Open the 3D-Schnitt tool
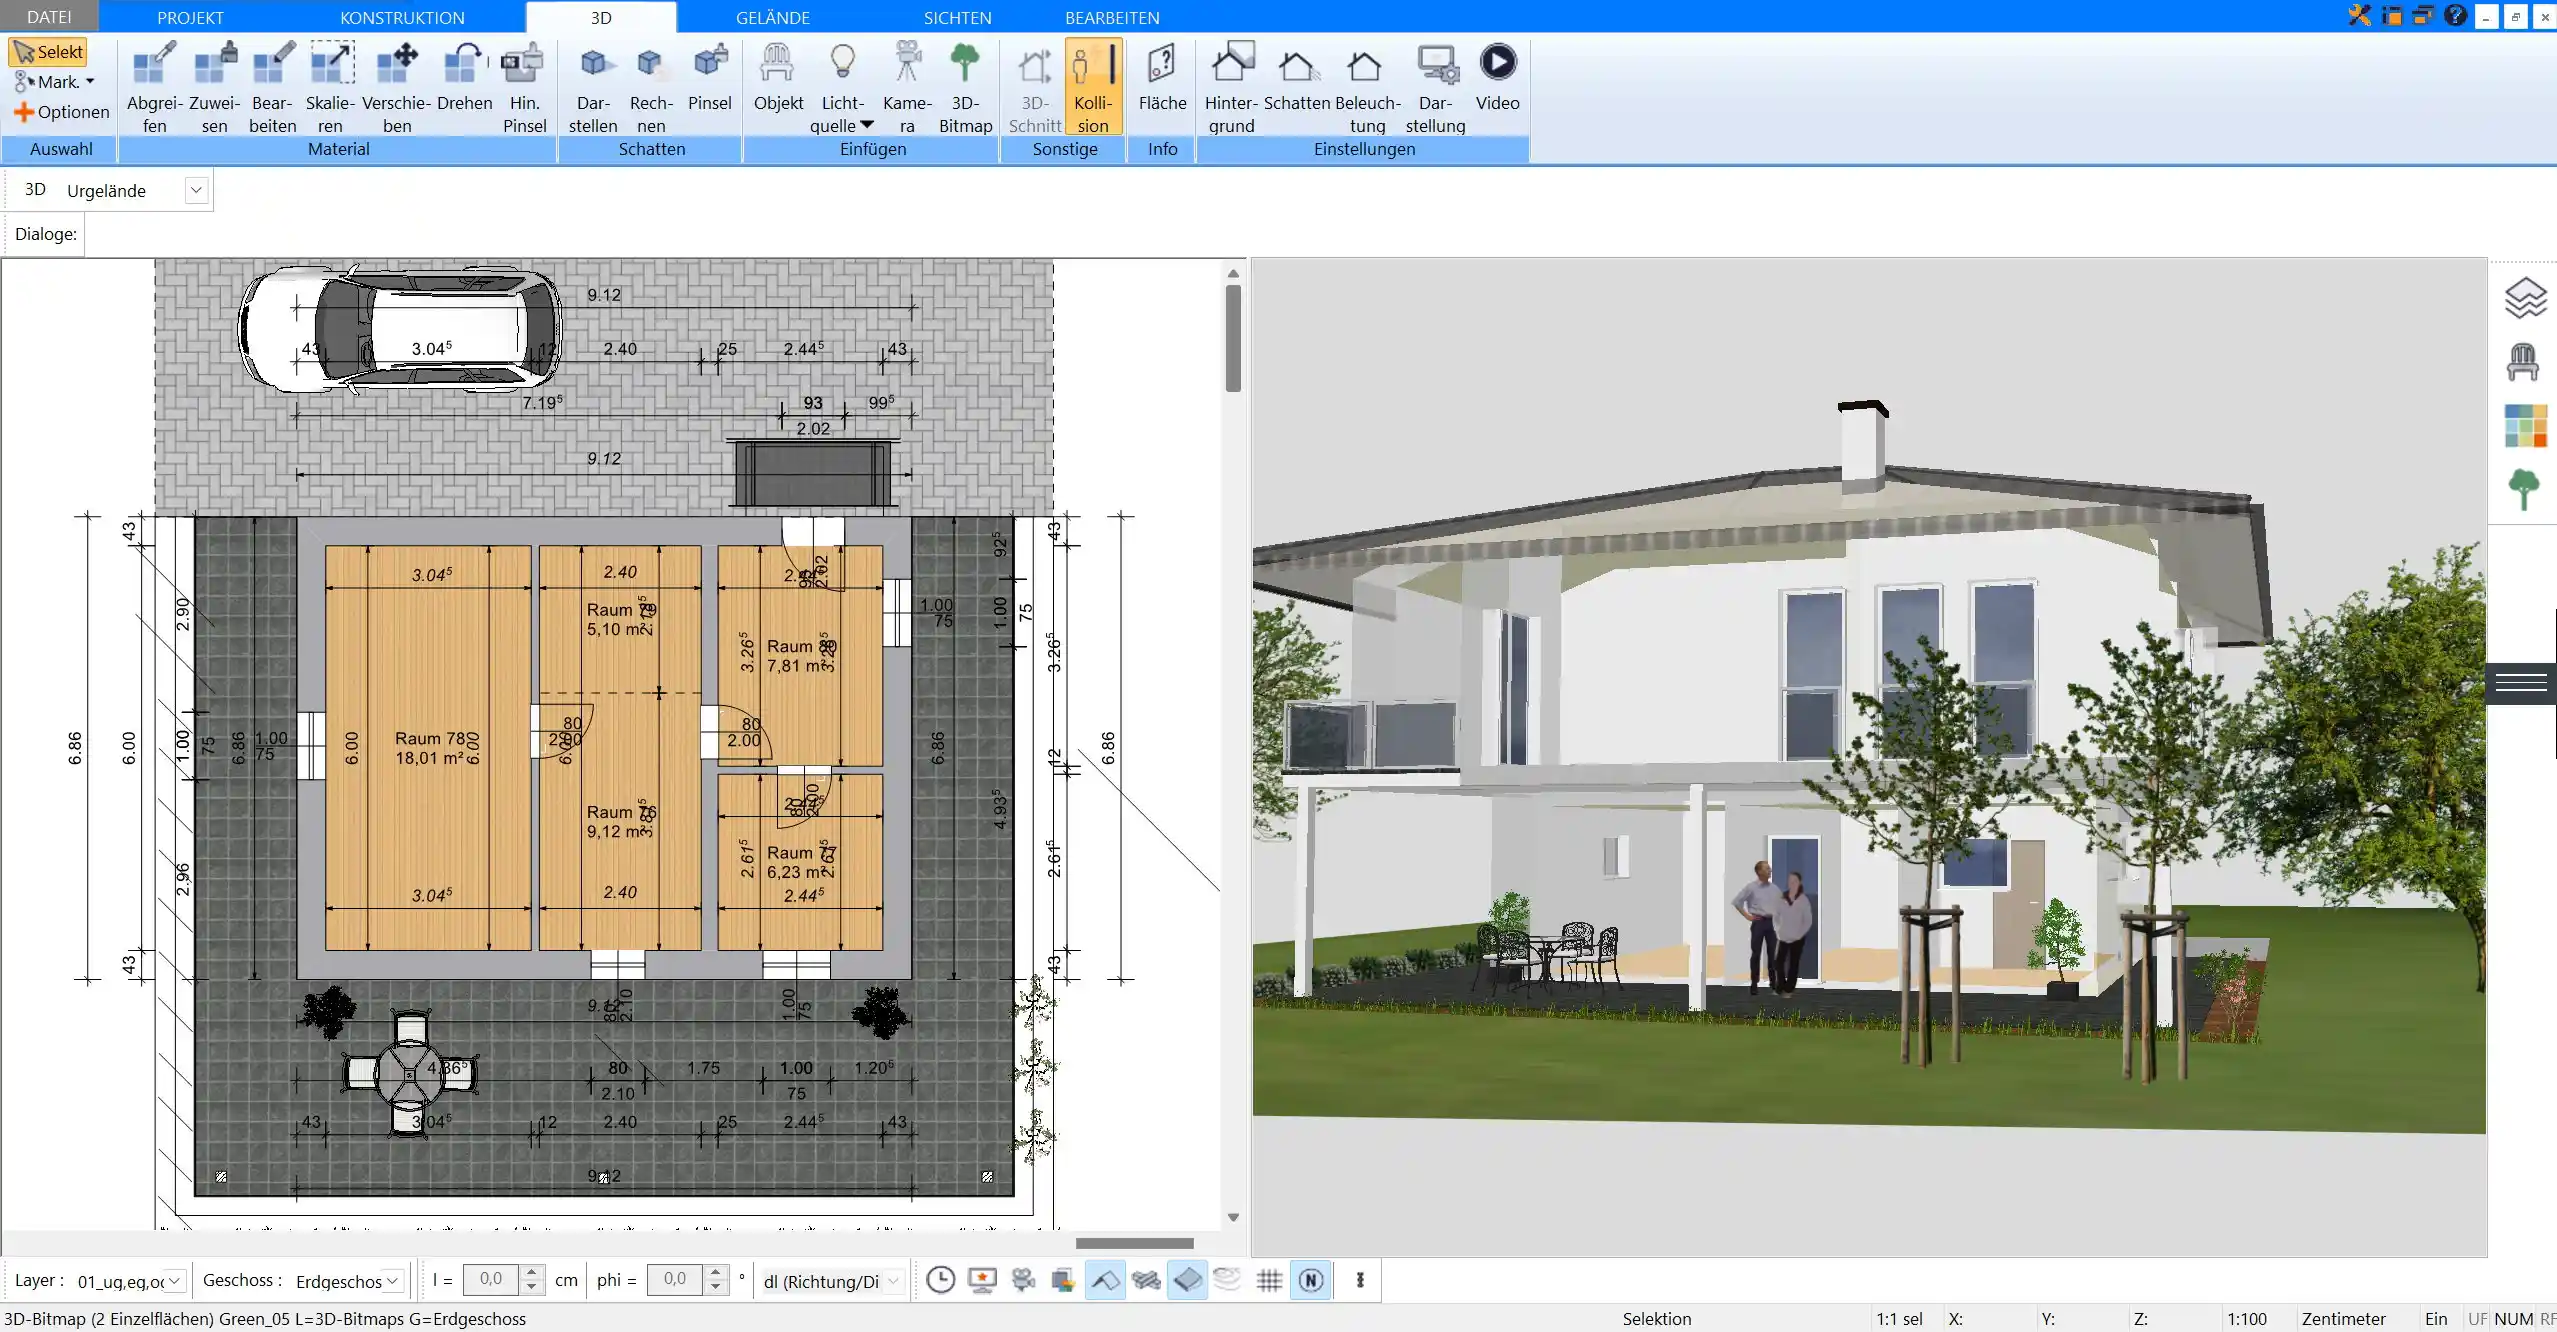This screenshot has height=1332, width=2557. point(1035,87)
